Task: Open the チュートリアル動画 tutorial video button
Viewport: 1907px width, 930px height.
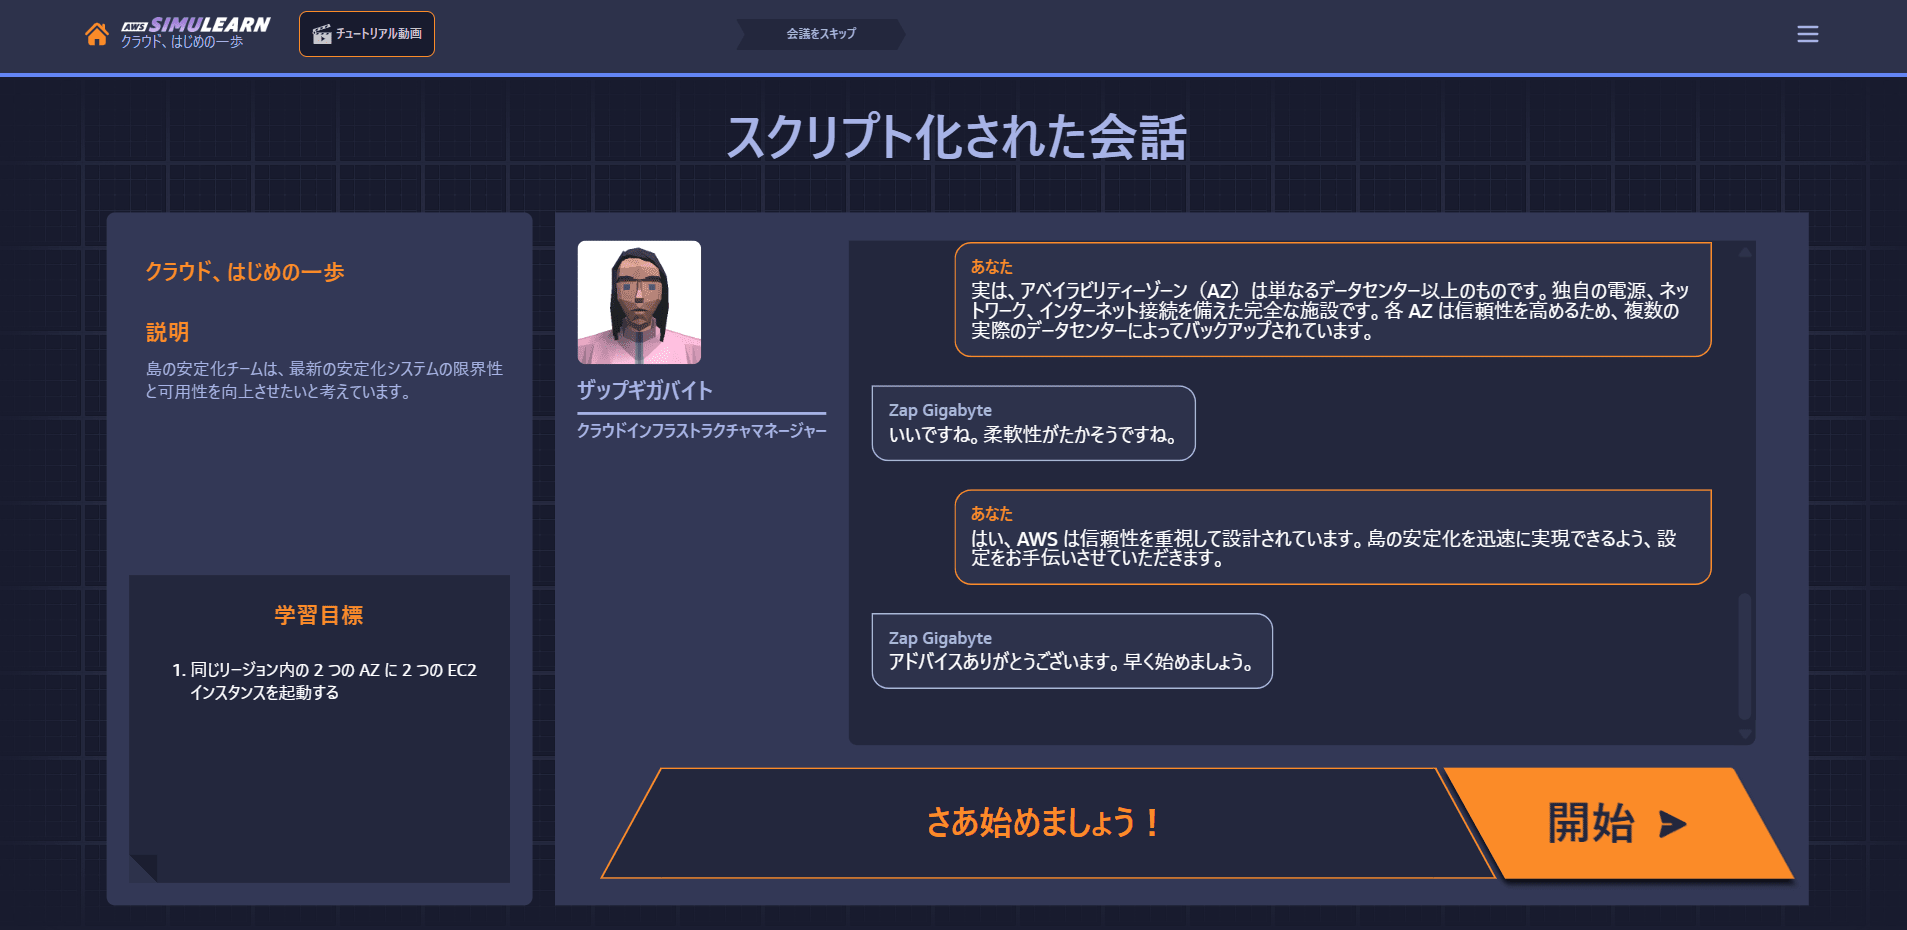Action: point(367,34)
